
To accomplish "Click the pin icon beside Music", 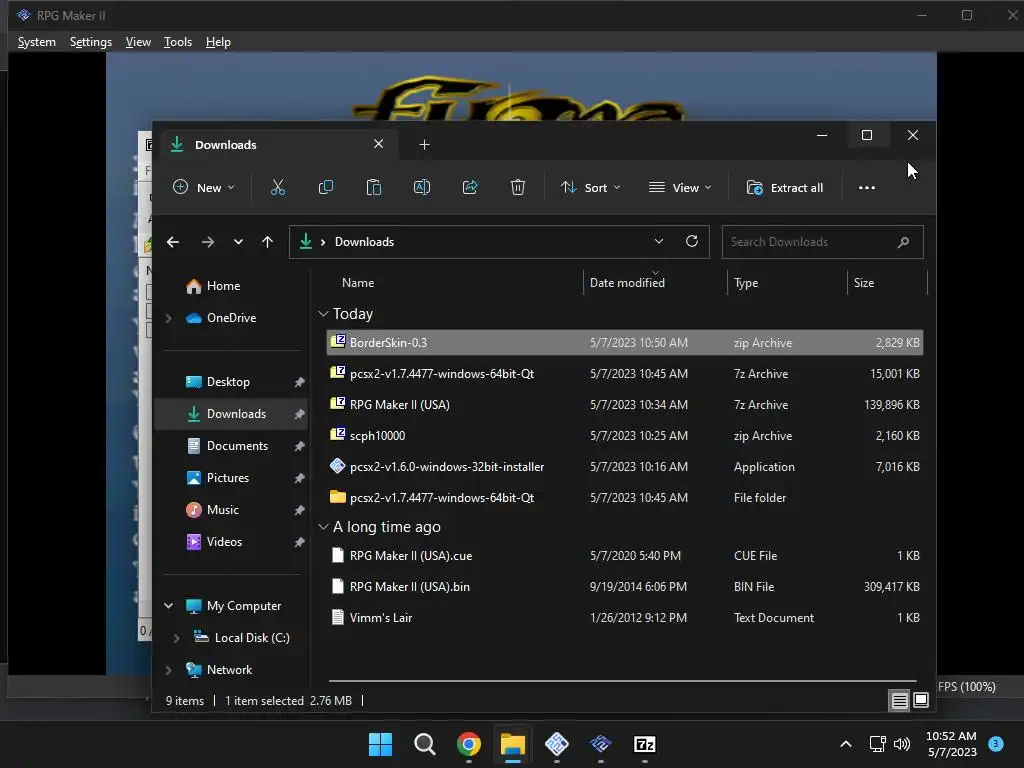I will [299, 510].
